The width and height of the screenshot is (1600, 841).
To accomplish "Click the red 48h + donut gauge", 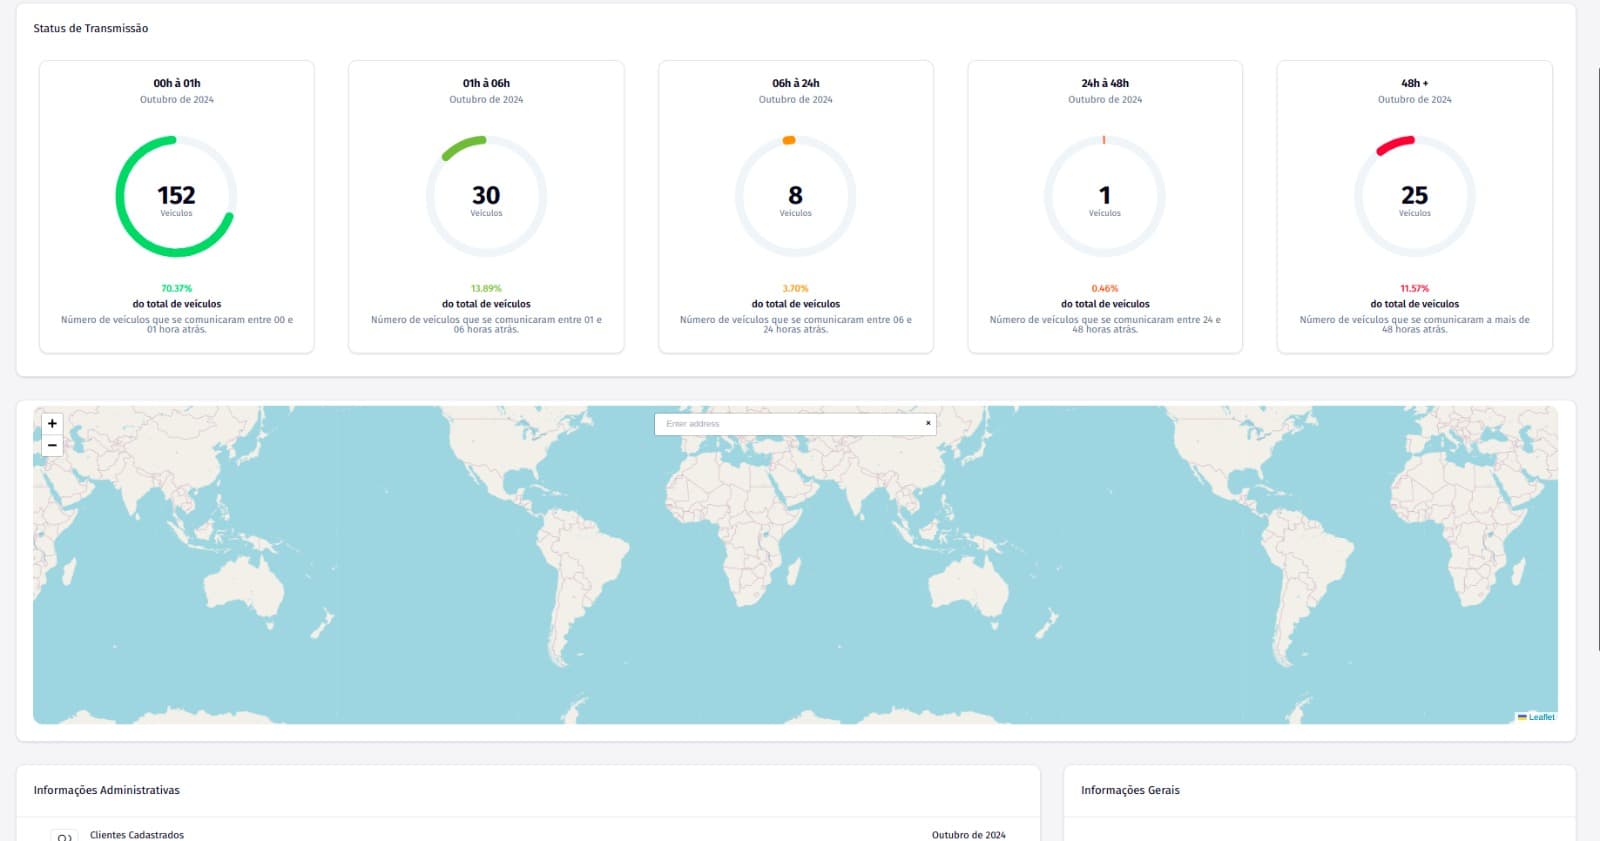I will [x=1414, y=196].
